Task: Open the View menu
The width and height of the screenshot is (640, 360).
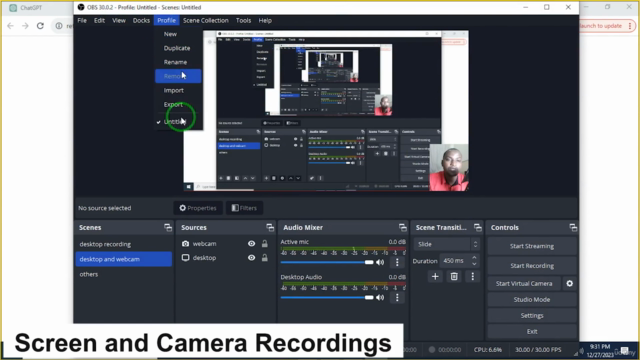Action: 119,20
